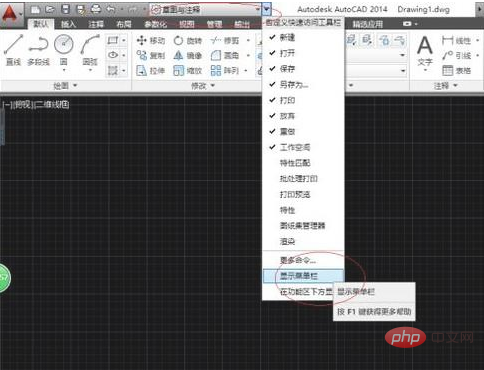Uncheck 保存 in the quick access menu
Viewport: 484px width, 370px height.
tap(303, 69)
